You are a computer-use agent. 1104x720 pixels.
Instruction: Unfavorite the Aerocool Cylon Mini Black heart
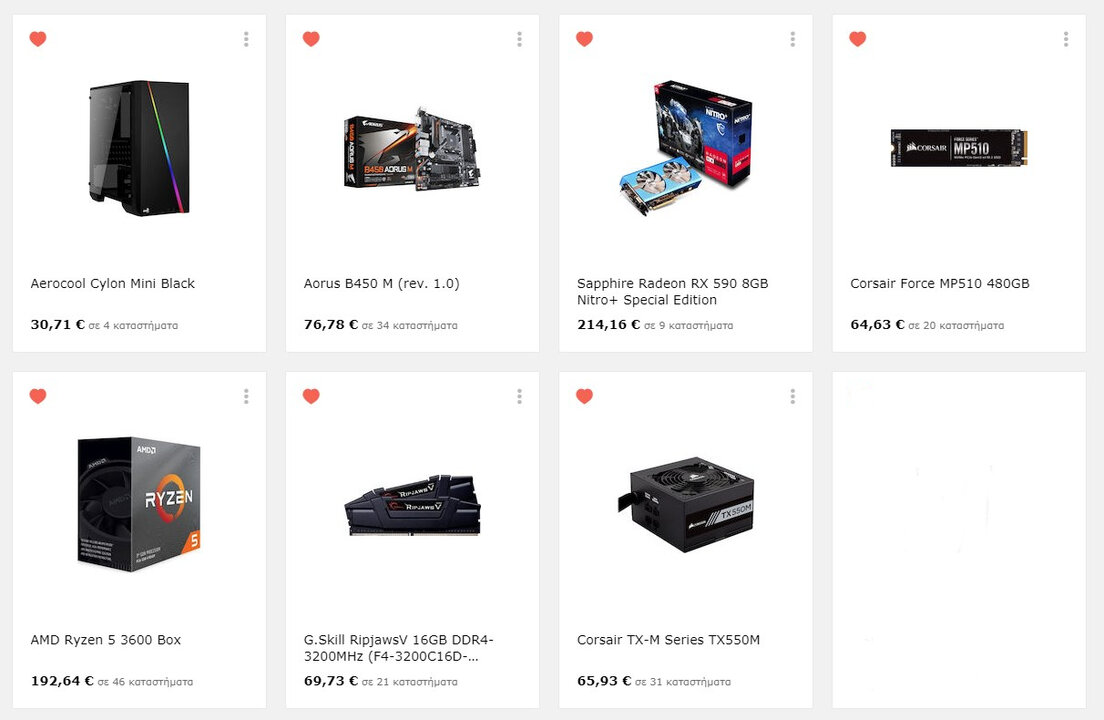(x=38, y=39)
